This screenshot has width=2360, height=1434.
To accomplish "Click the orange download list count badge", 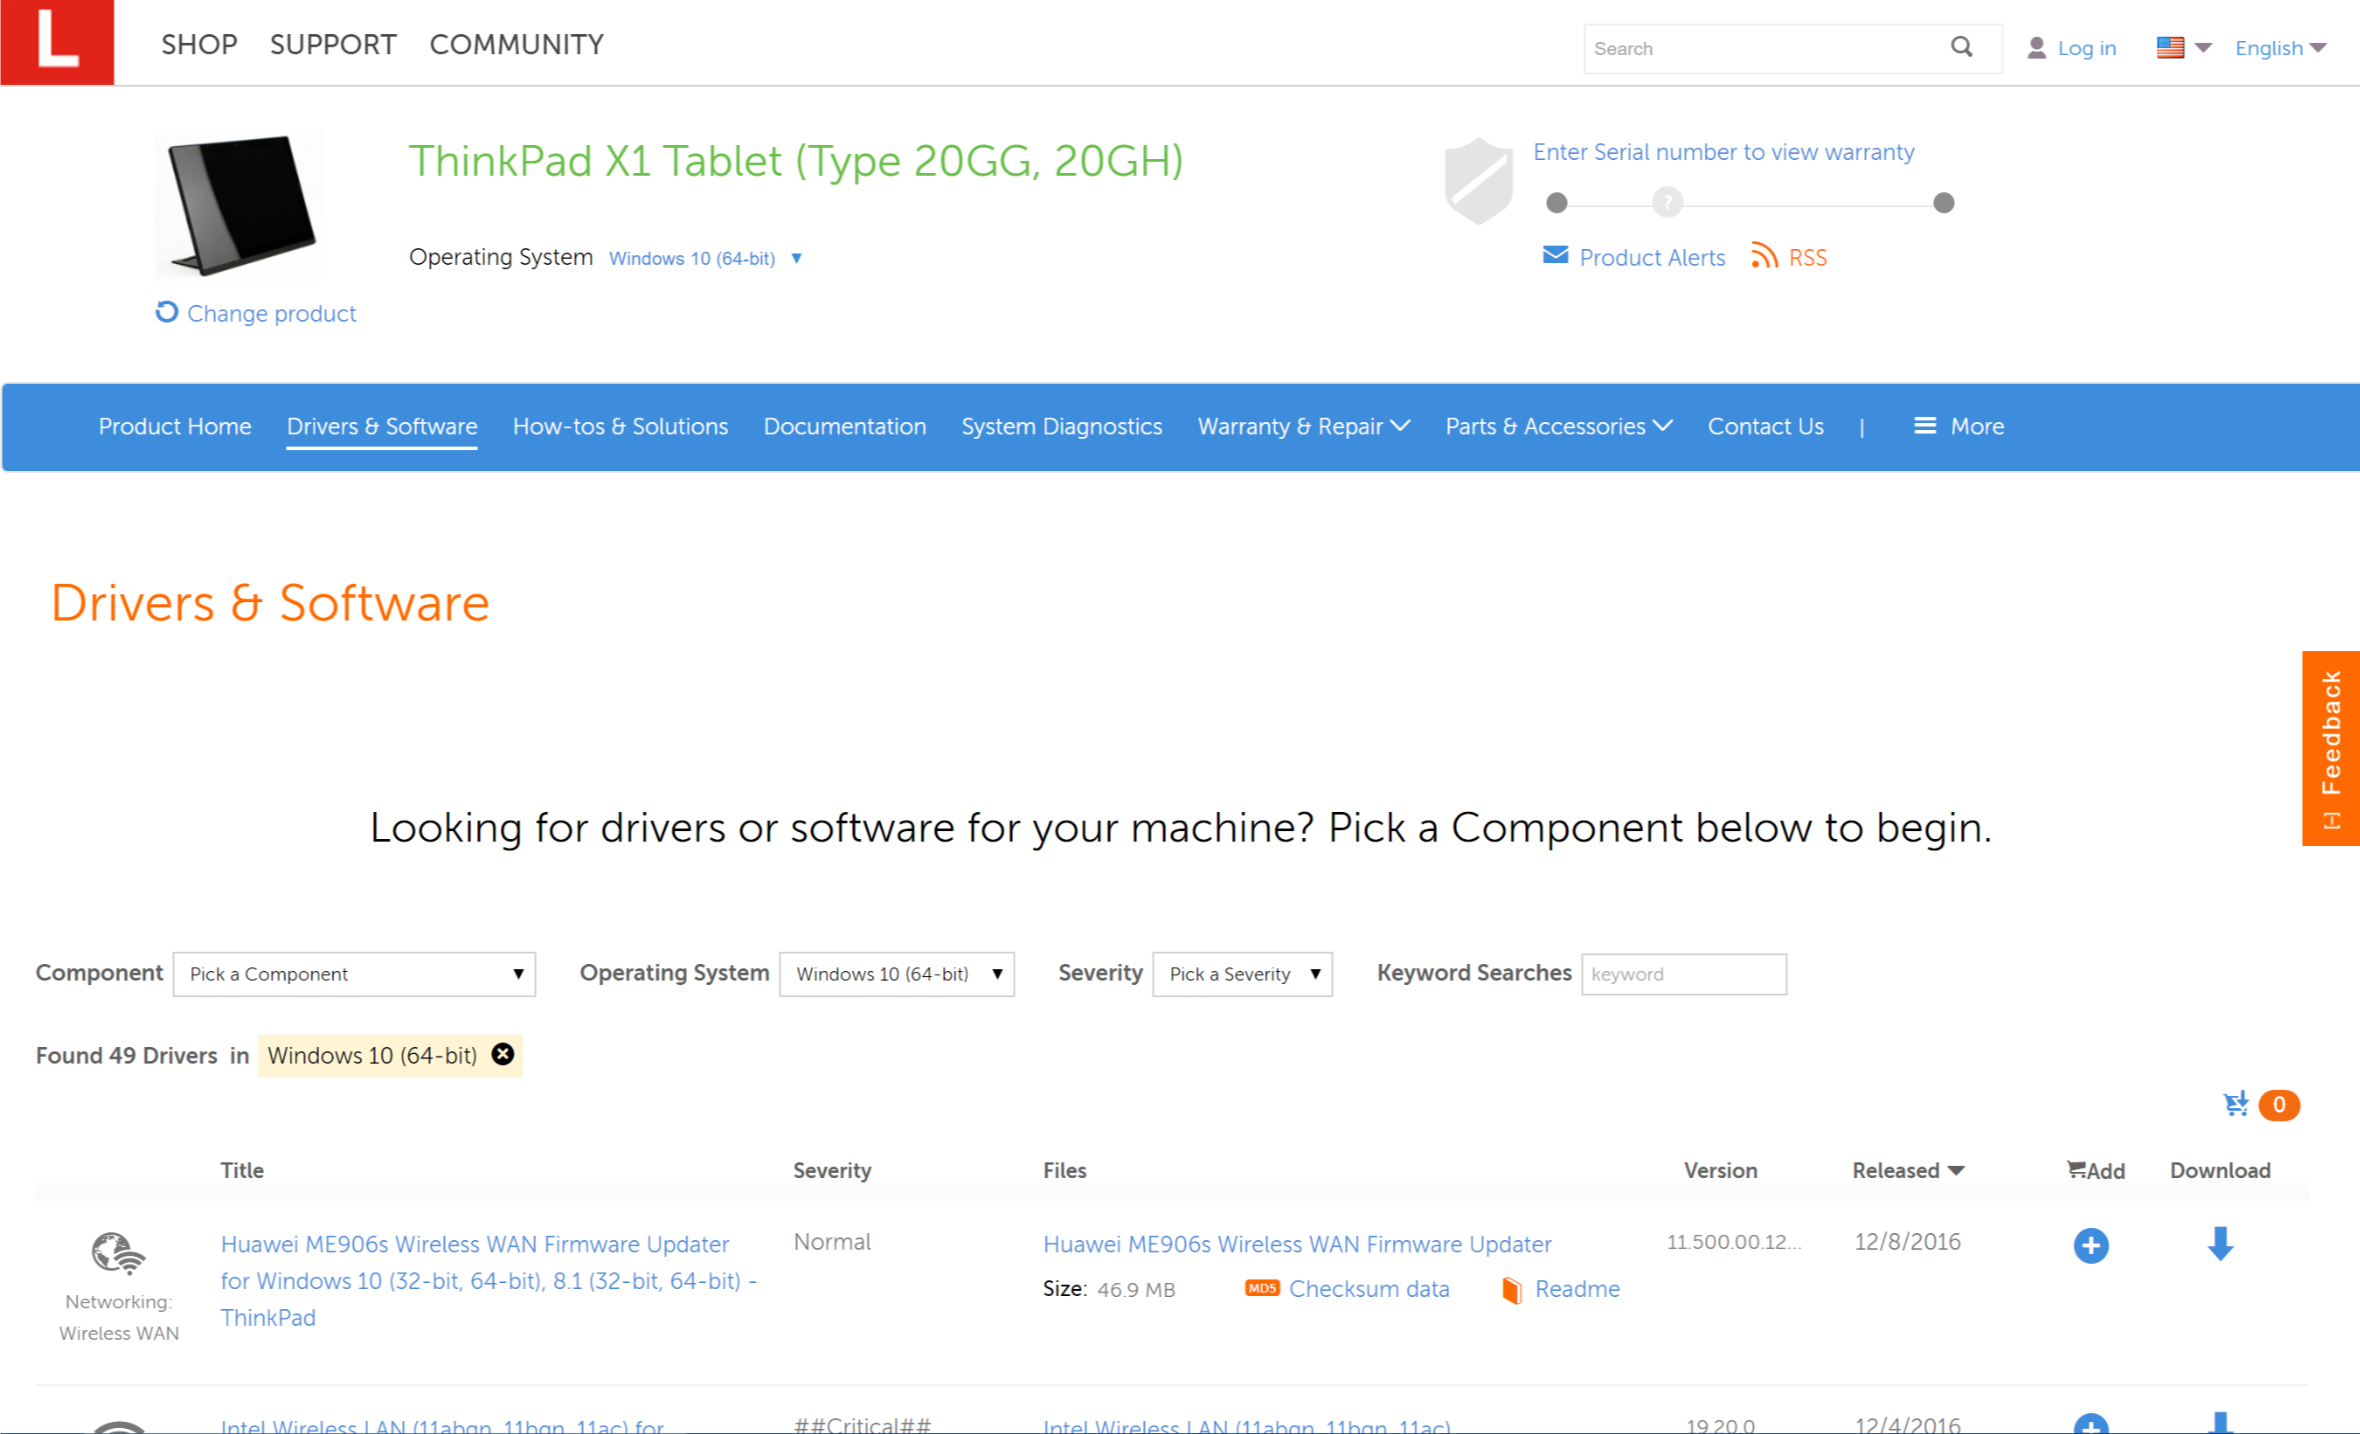I will (x=2279, y=1104).
